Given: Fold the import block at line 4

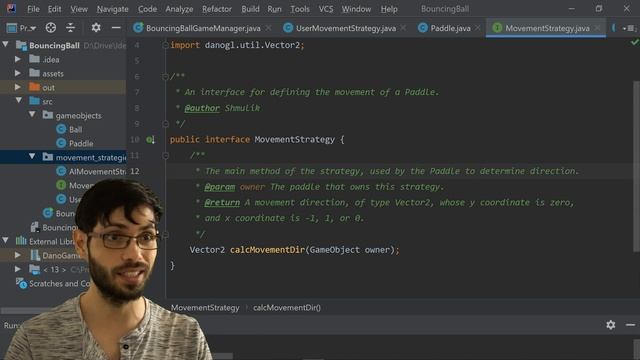Looking at the screenshot, I should (x=165, y=45).
